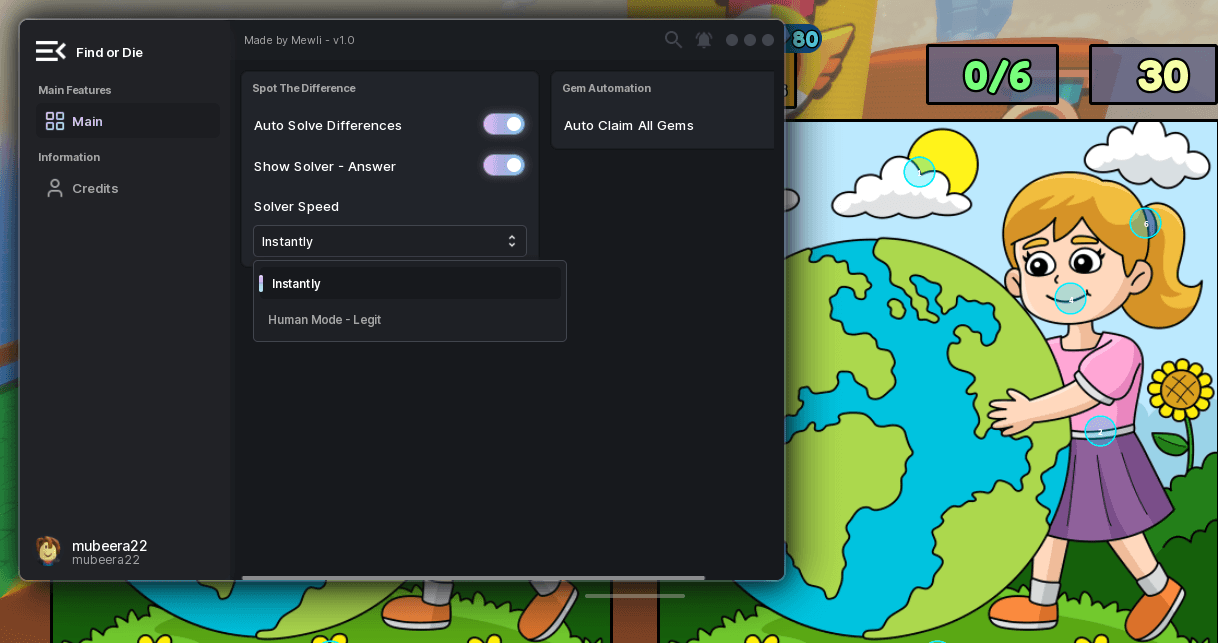Click the Main Features sidebar heading

(x=75, y=90)
